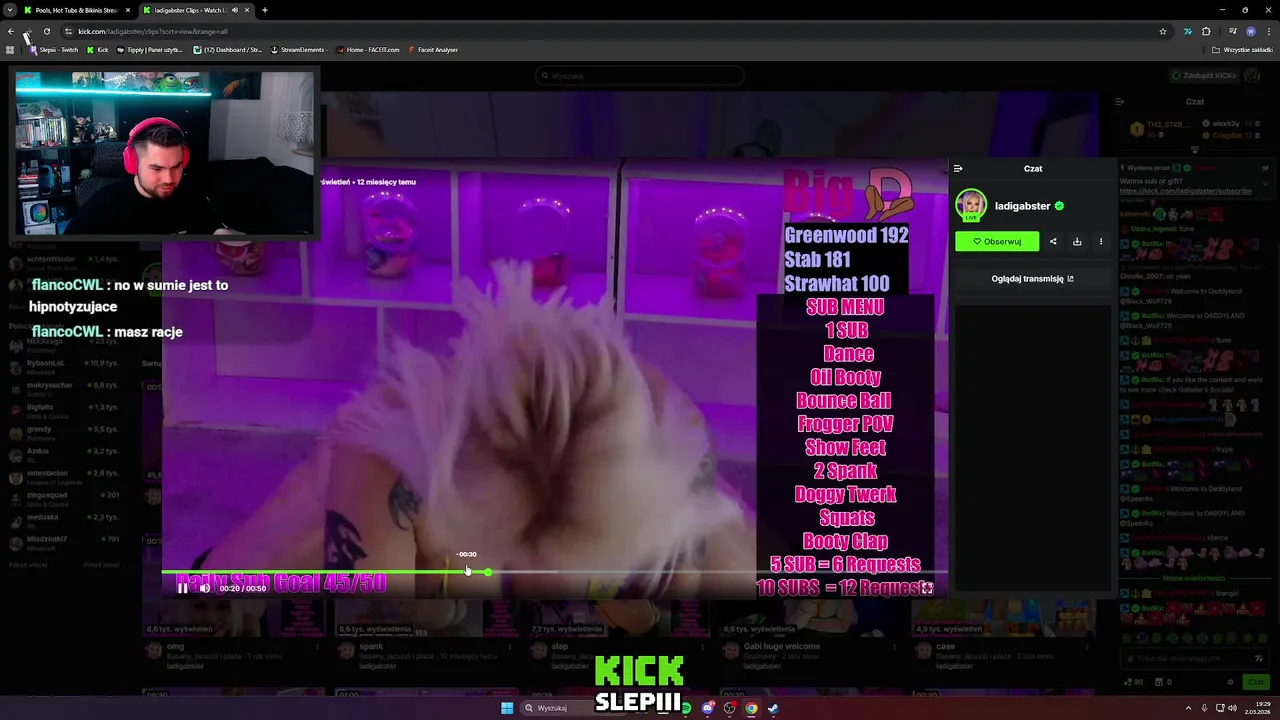Open Chrome from the taskbar
Screen dimensions: 1280x720
(x=751, y=708)
